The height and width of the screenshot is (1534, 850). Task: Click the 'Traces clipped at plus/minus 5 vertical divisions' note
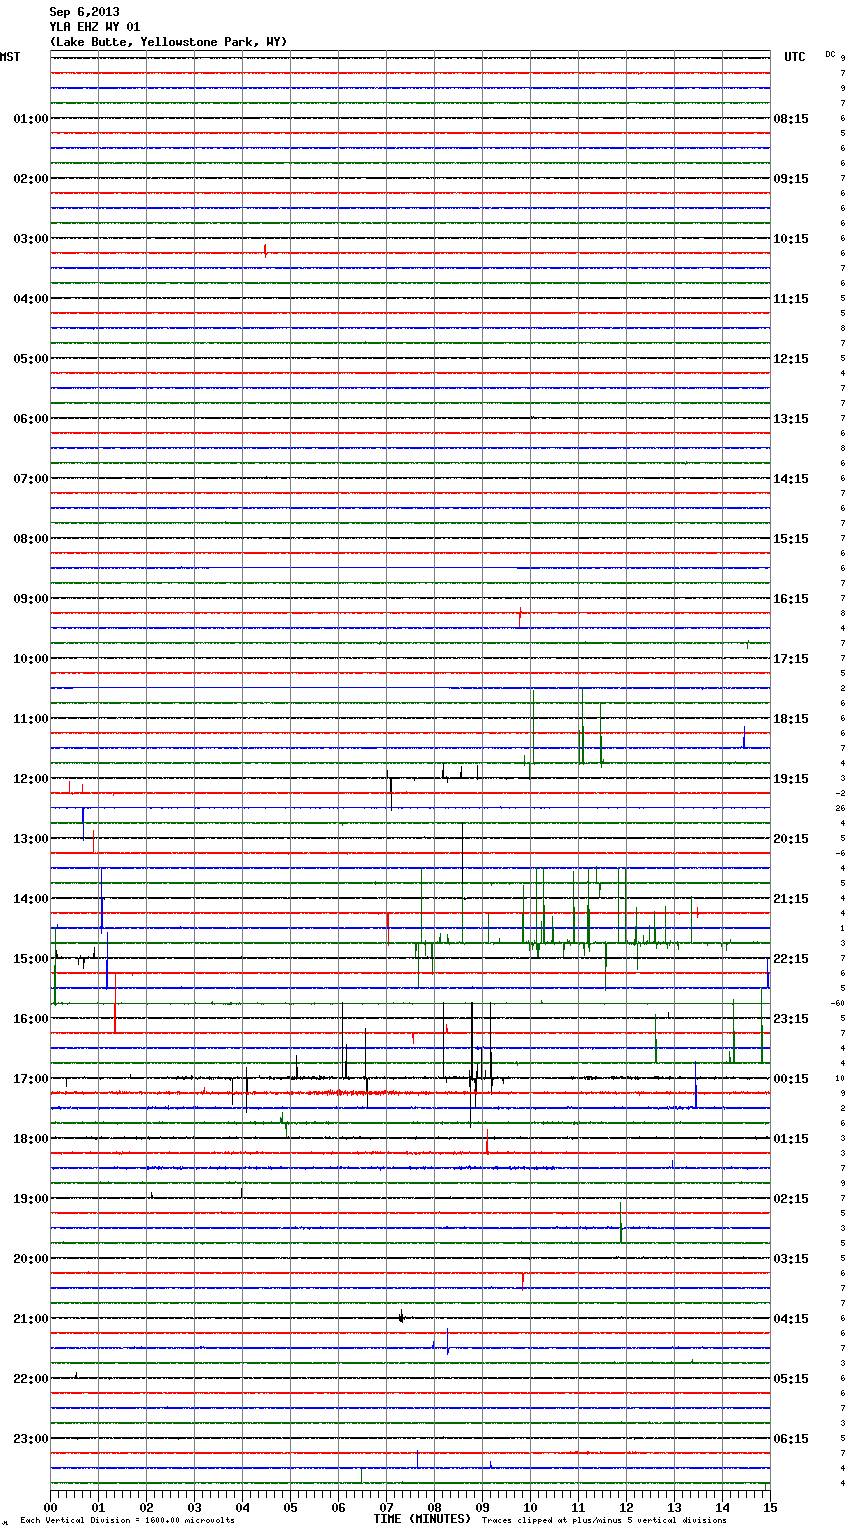tap(604, 1521)
